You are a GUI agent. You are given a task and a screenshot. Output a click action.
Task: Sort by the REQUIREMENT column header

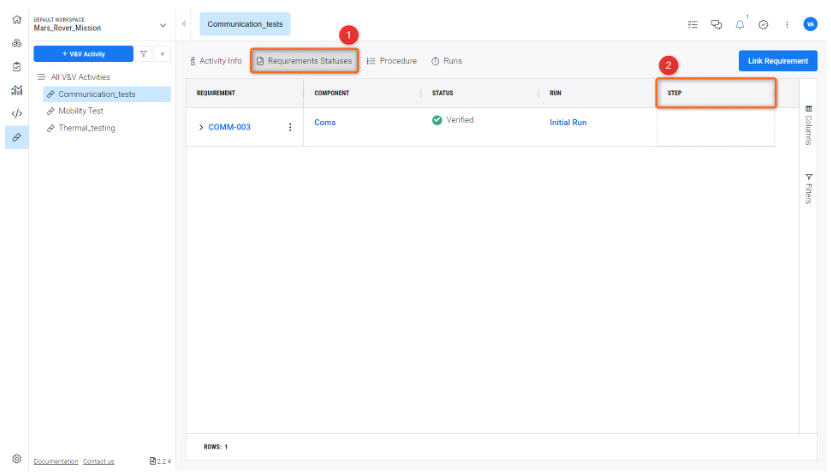[216, 93]
